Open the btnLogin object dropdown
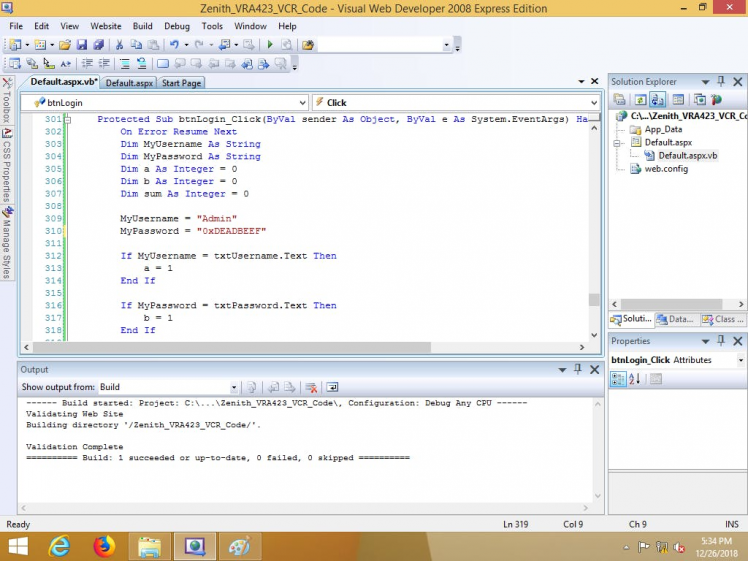This screenshot has height=561, width=748. [x=302, y=102]
